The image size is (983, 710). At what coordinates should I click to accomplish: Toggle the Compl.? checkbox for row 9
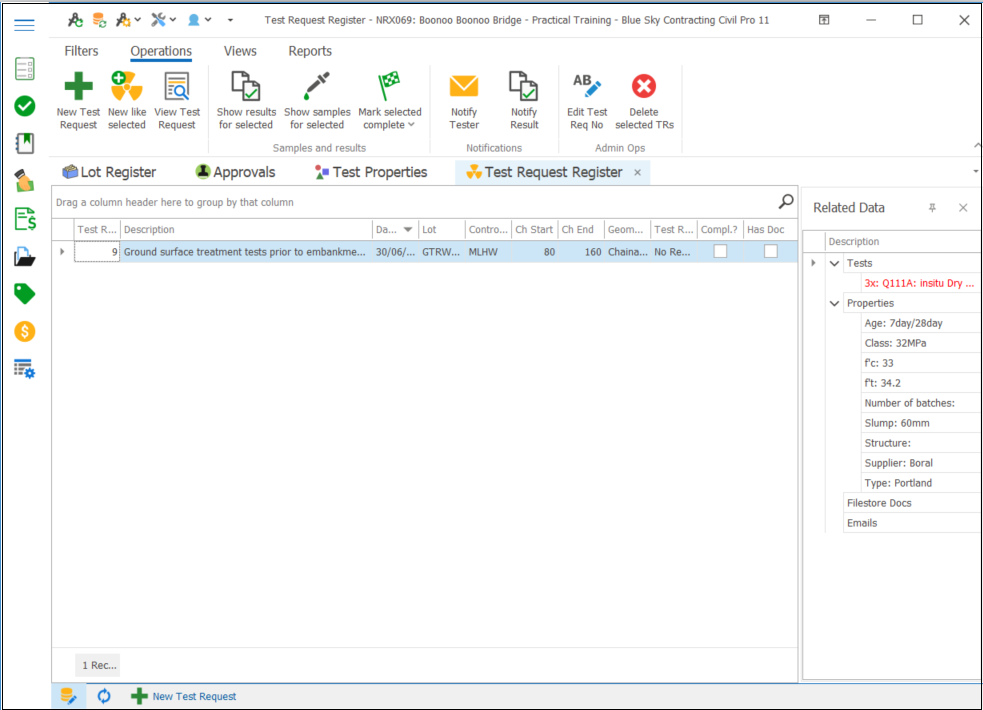click(720, 252)
